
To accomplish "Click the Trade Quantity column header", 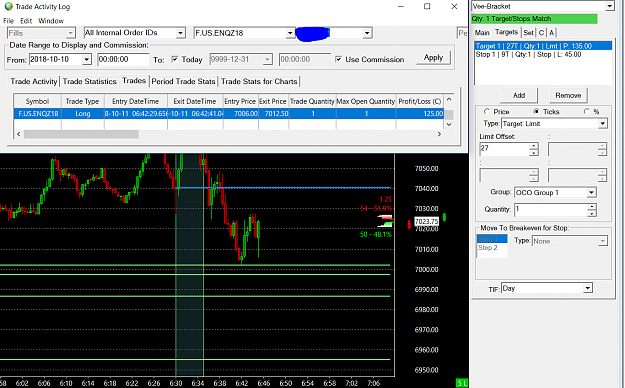I will tap(312, 101).
